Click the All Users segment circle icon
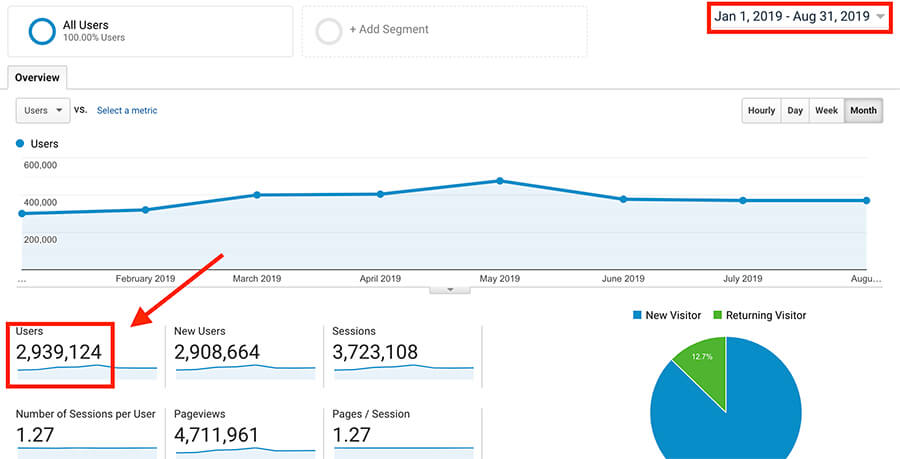900x459 pixels. point(42,31)
